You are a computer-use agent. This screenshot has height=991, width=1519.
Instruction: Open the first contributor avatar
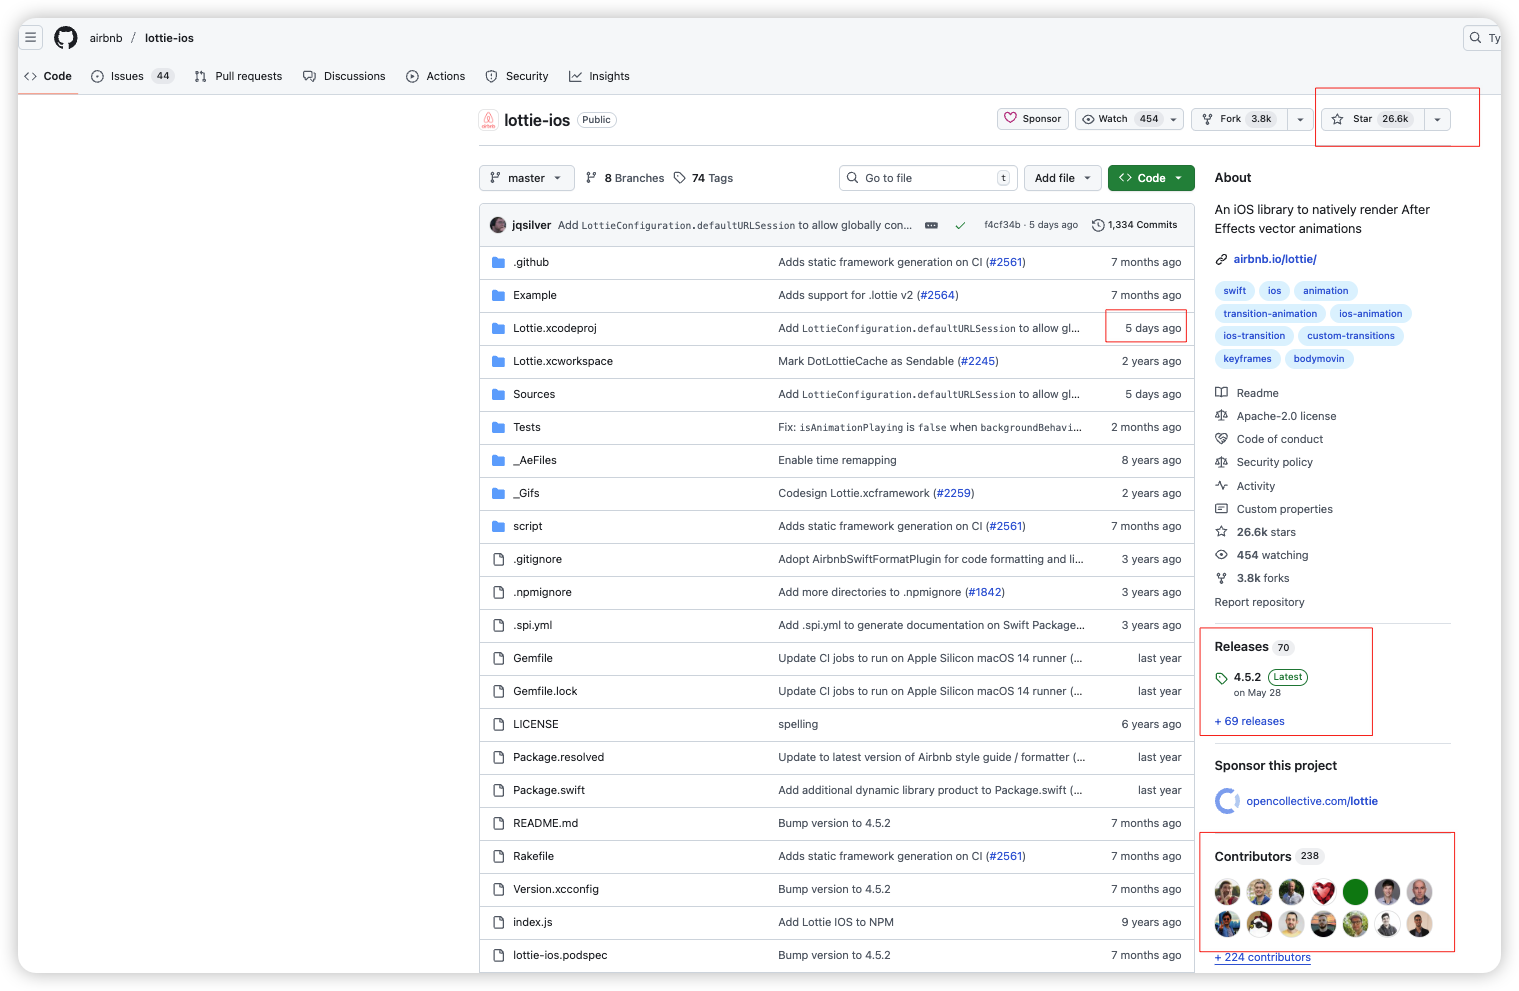pos(1227,892)
